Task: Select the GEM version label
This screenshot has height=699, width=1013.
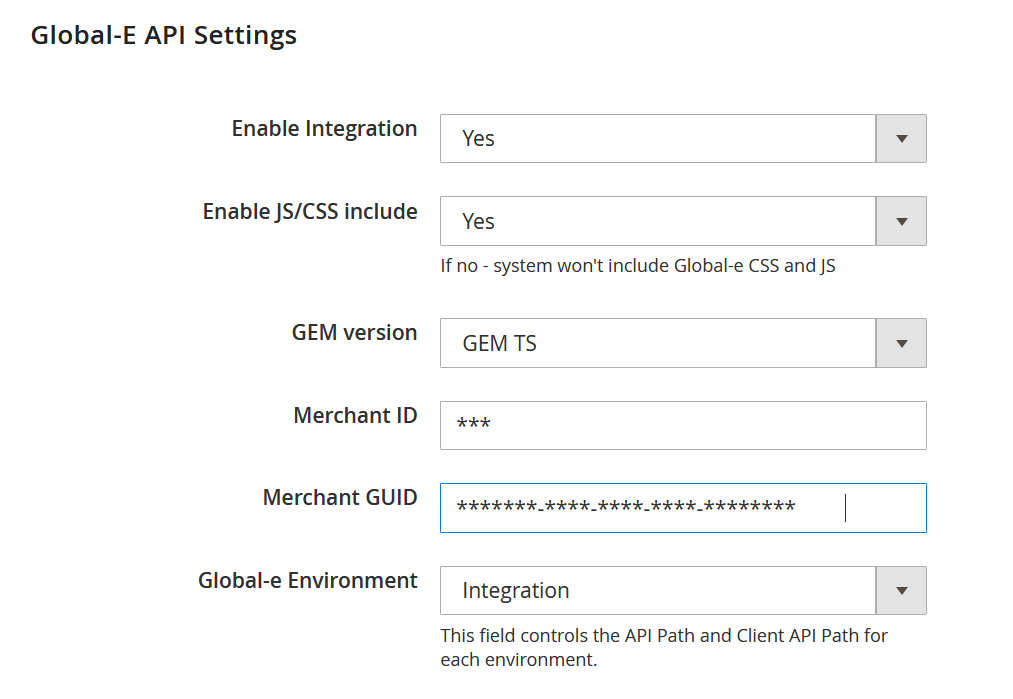Action: point(354,333)
